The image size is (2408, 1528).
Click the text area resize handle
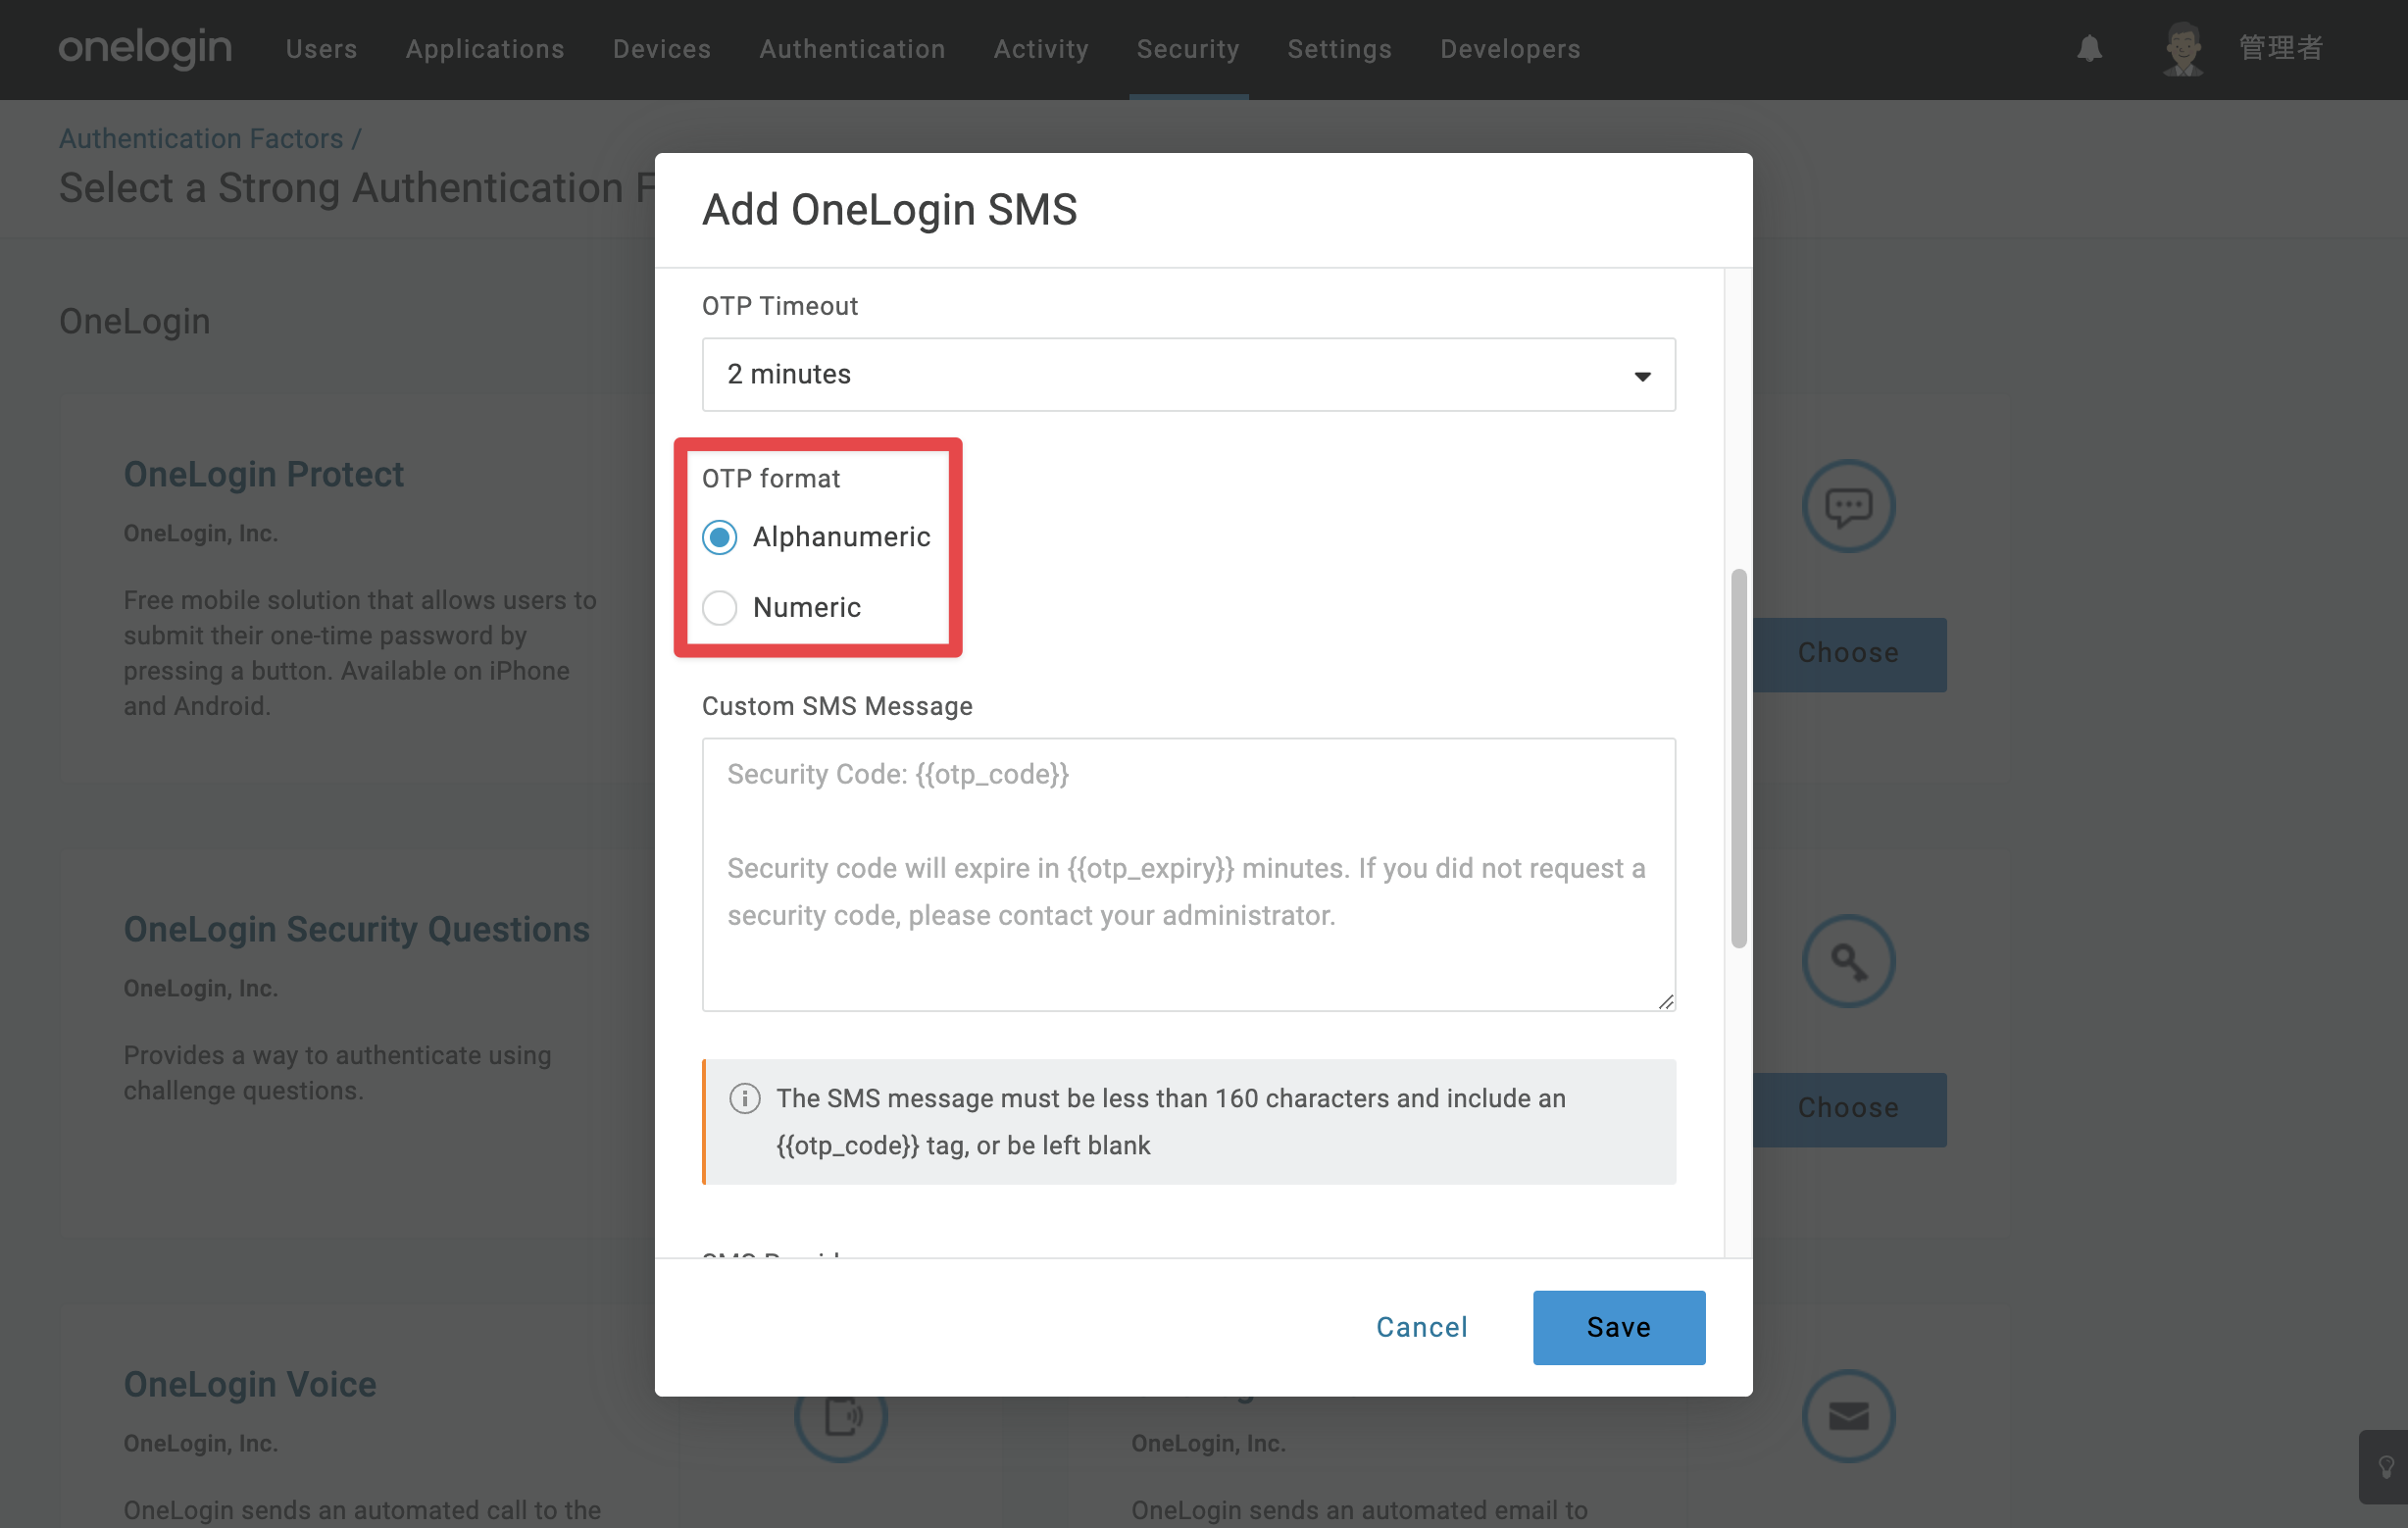[1665, 1001]
